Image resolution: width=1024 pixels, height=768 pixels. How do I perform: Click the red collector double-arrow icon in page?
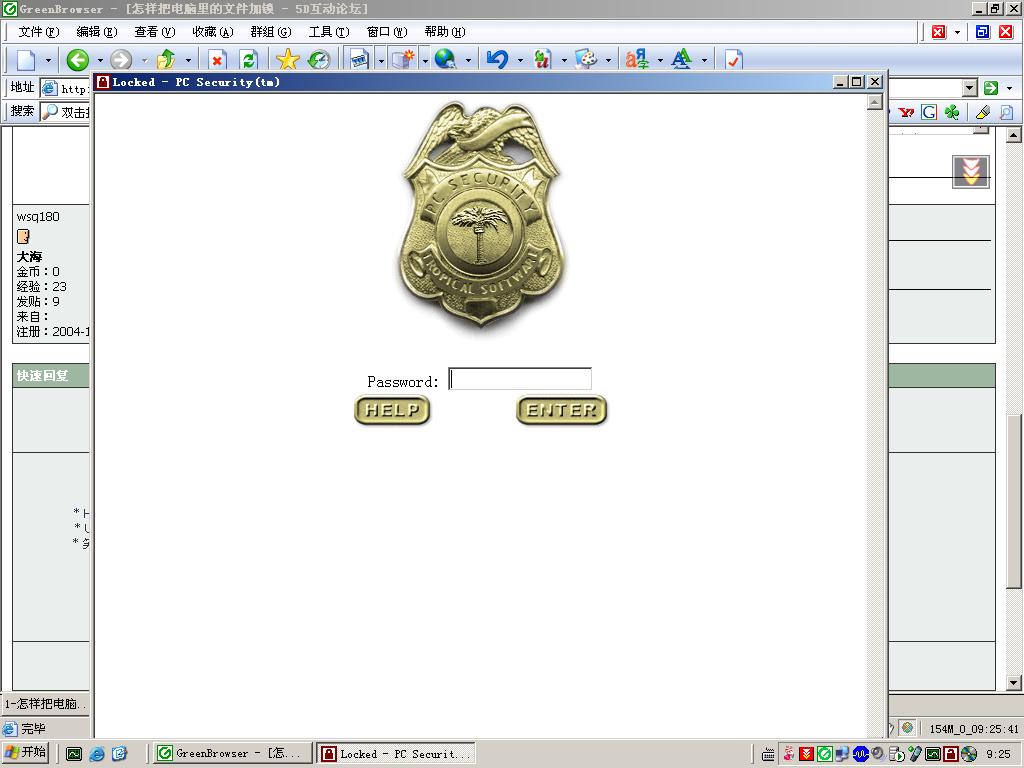click(x=970, y=172)
